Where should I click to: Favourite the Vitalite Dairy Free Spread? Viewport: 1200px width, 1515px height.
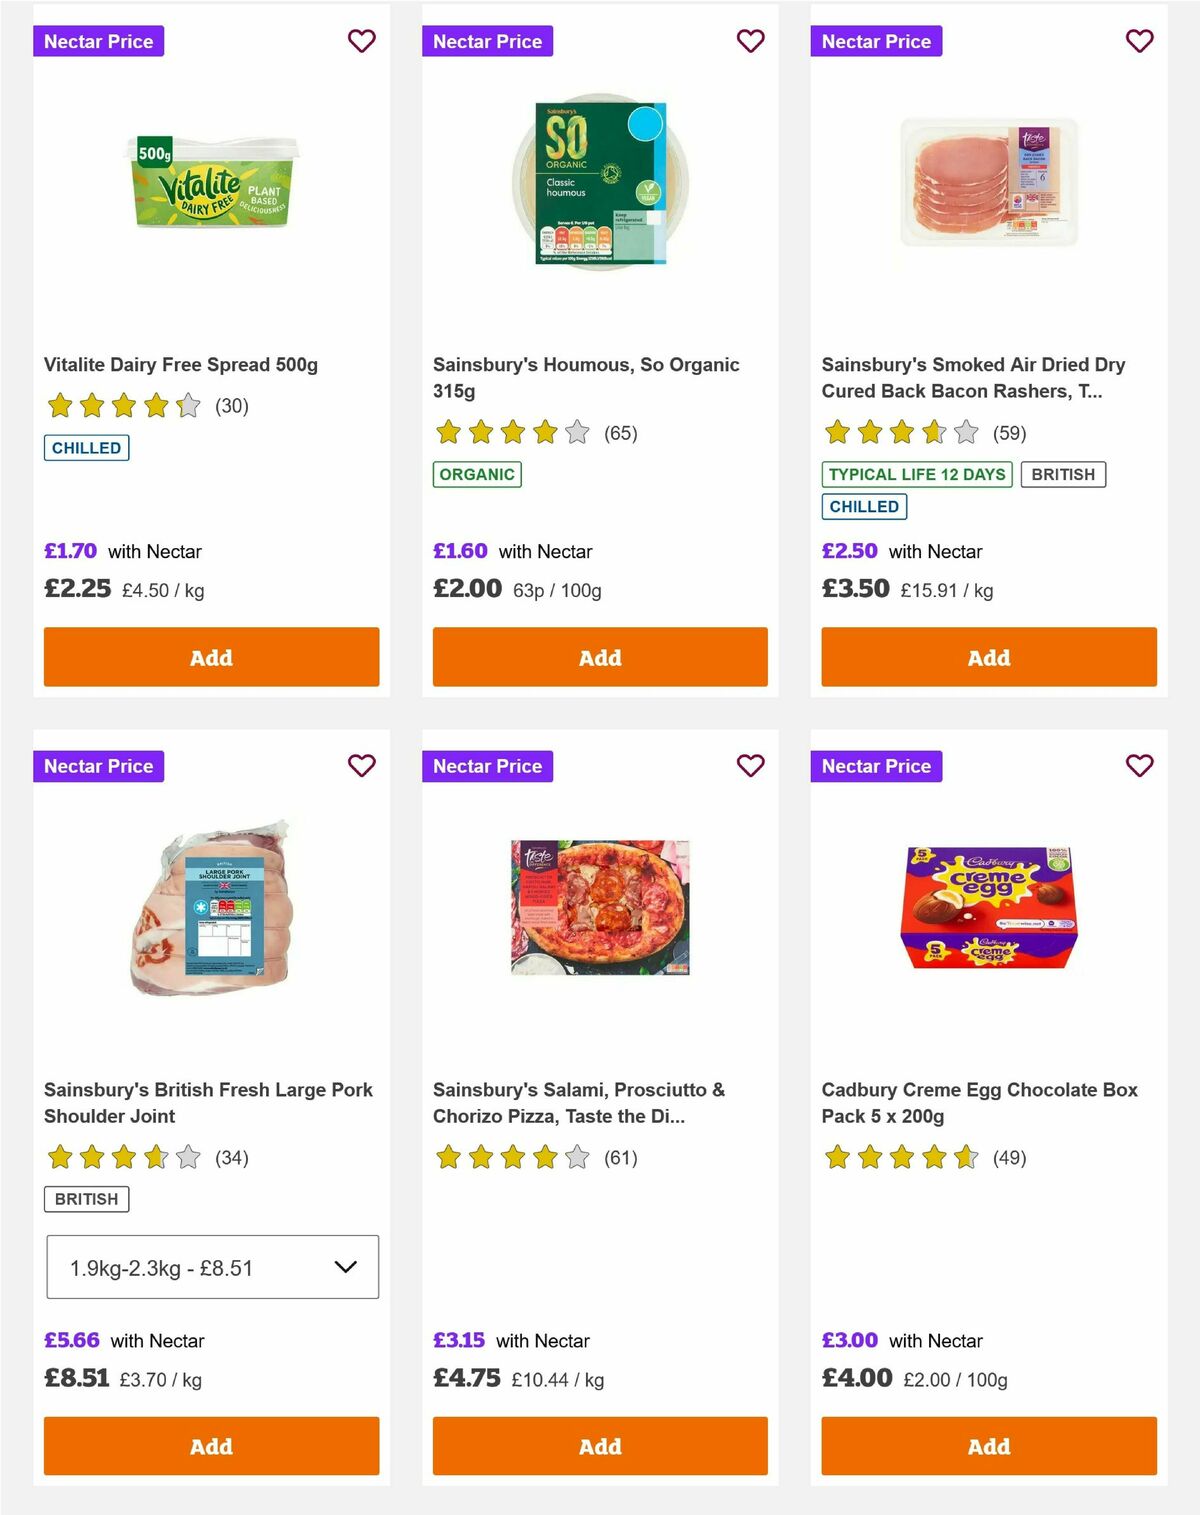[x=361, y=41]
